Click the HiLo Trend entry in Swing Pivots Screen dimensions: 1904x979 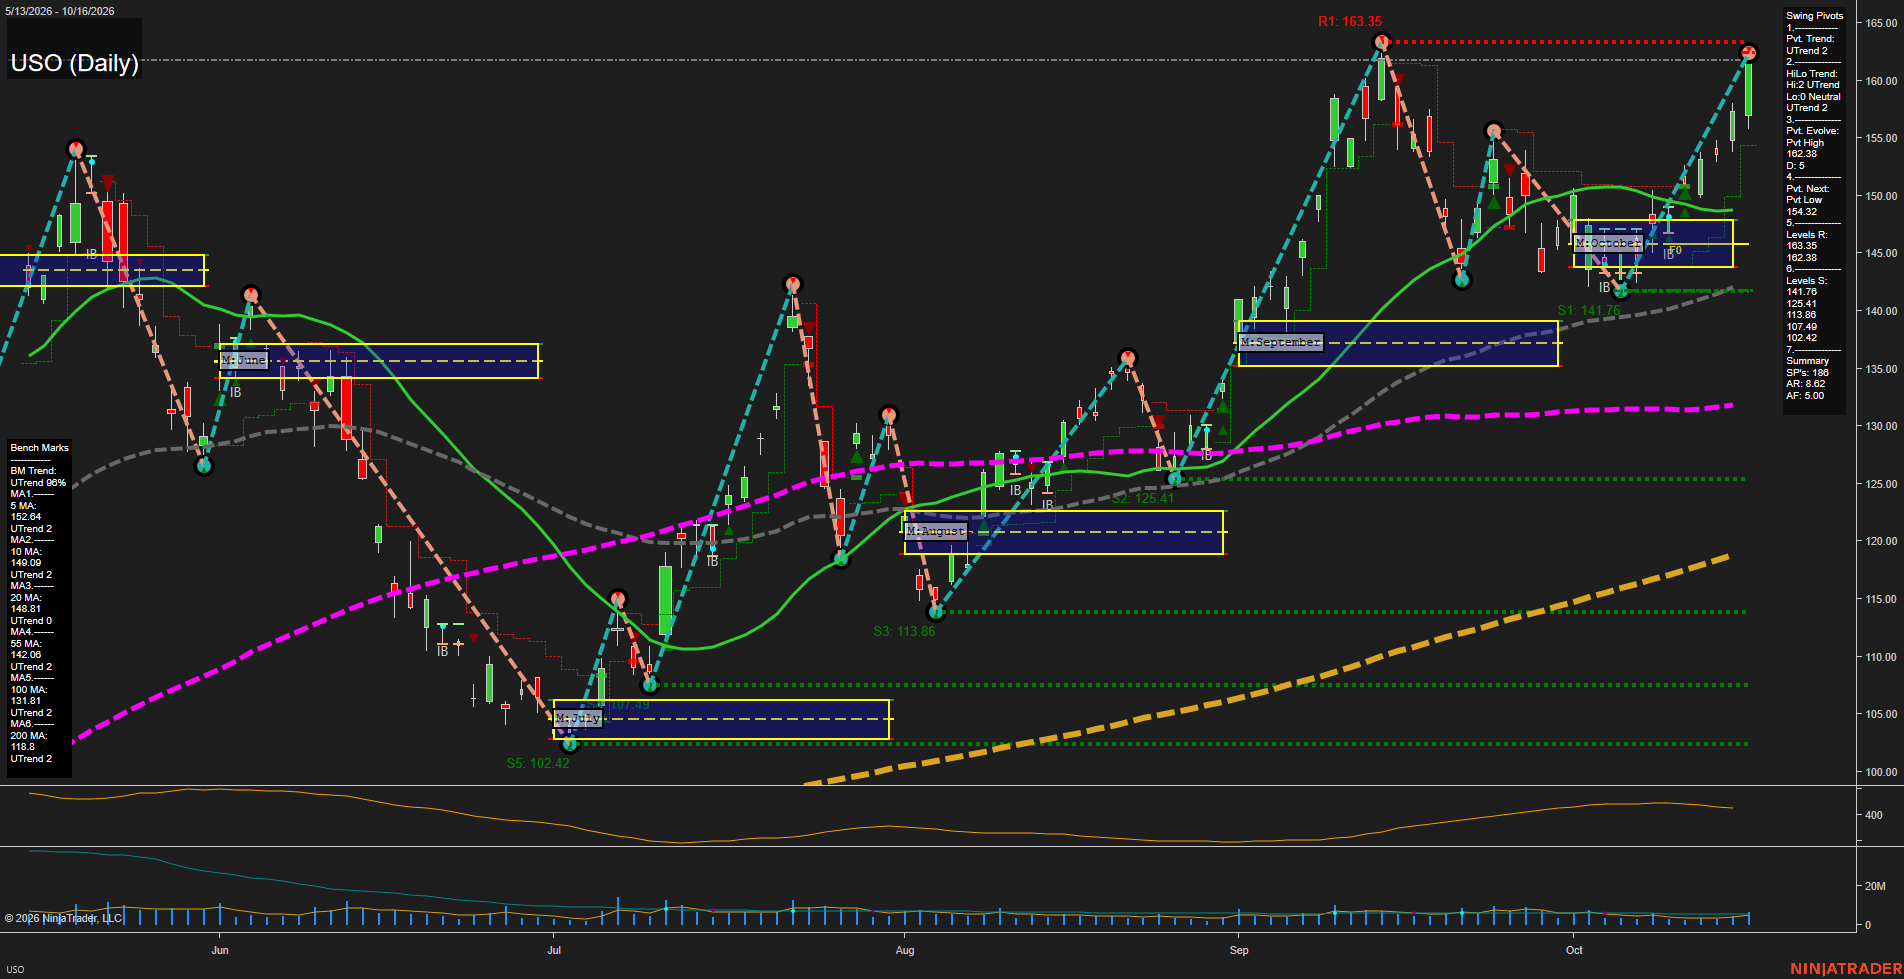pyautogui.click(x=1813, y=91)
